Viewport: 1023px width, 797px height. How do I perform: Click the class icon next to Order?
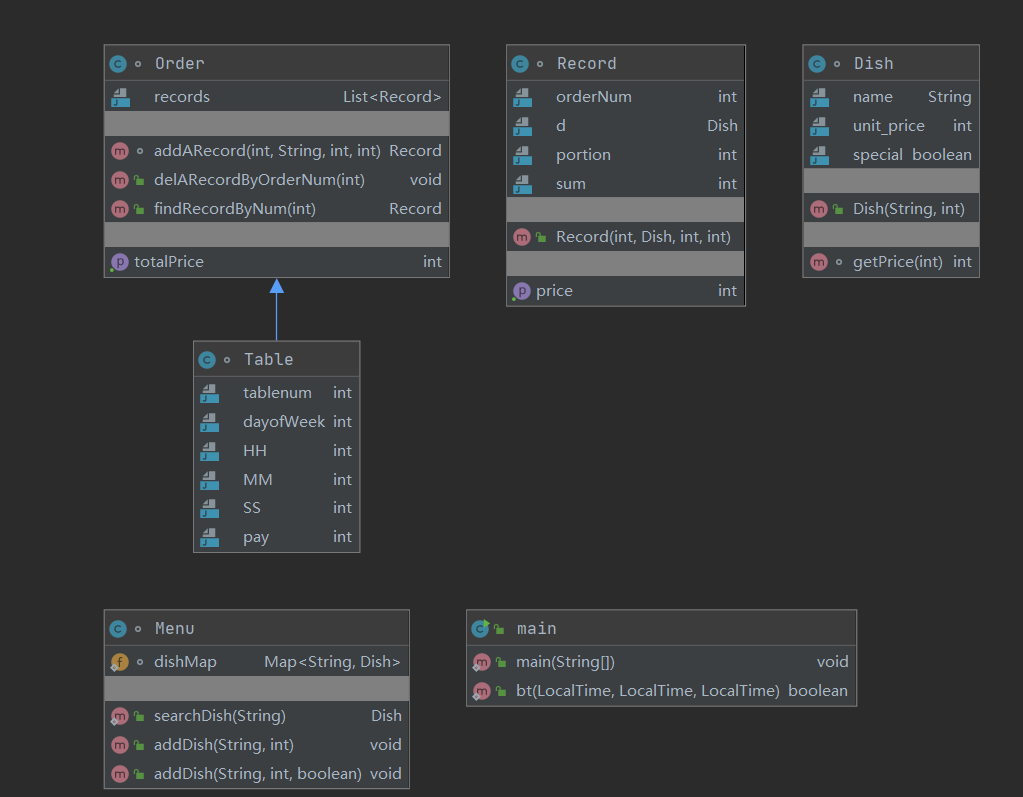tap(118, 64)
